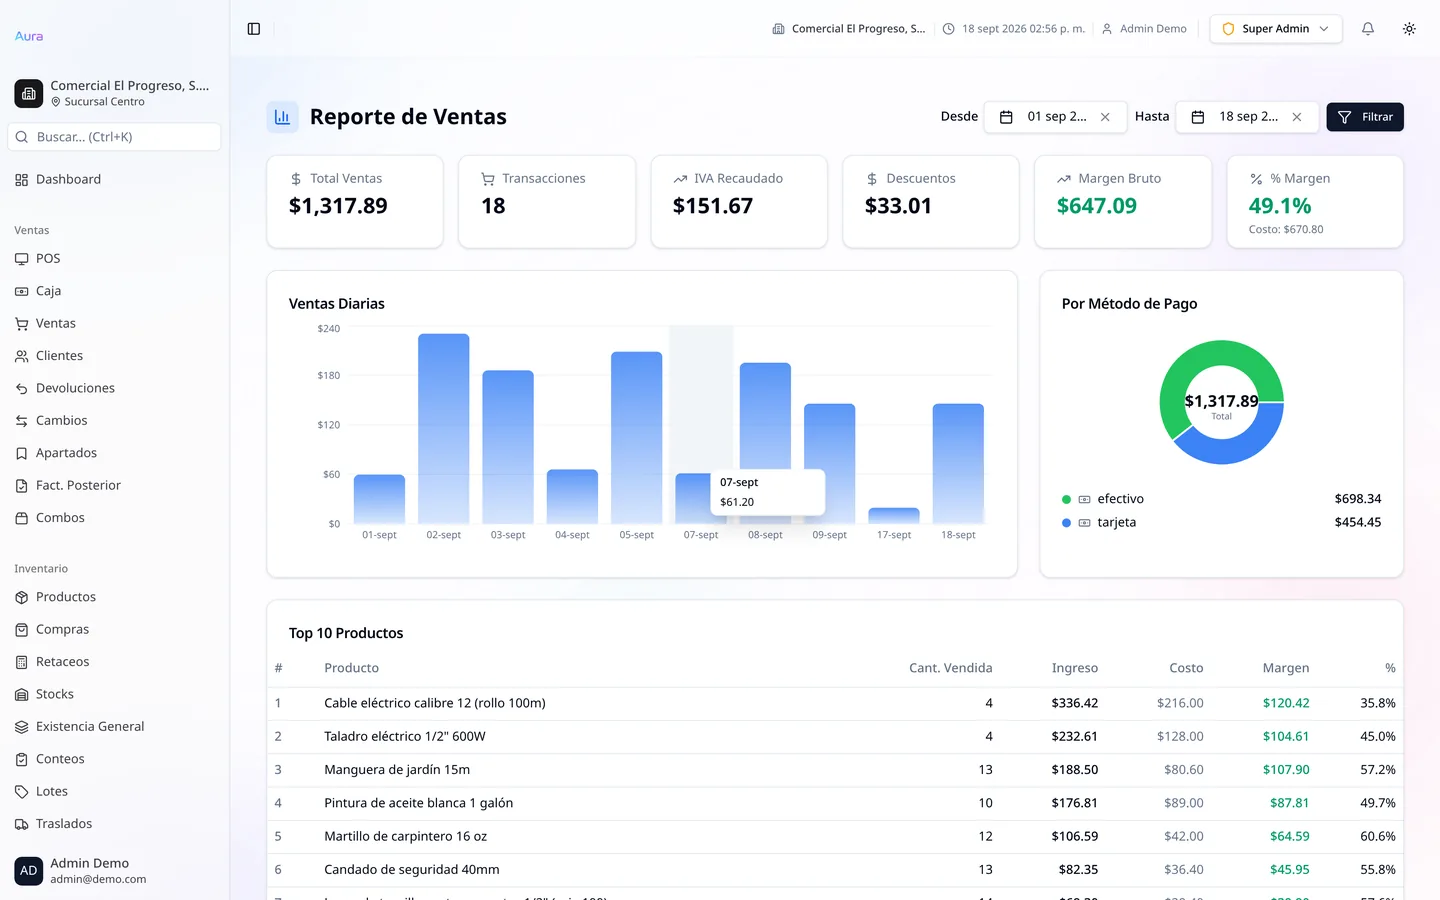Click the Margen column header

point(1286,668)
